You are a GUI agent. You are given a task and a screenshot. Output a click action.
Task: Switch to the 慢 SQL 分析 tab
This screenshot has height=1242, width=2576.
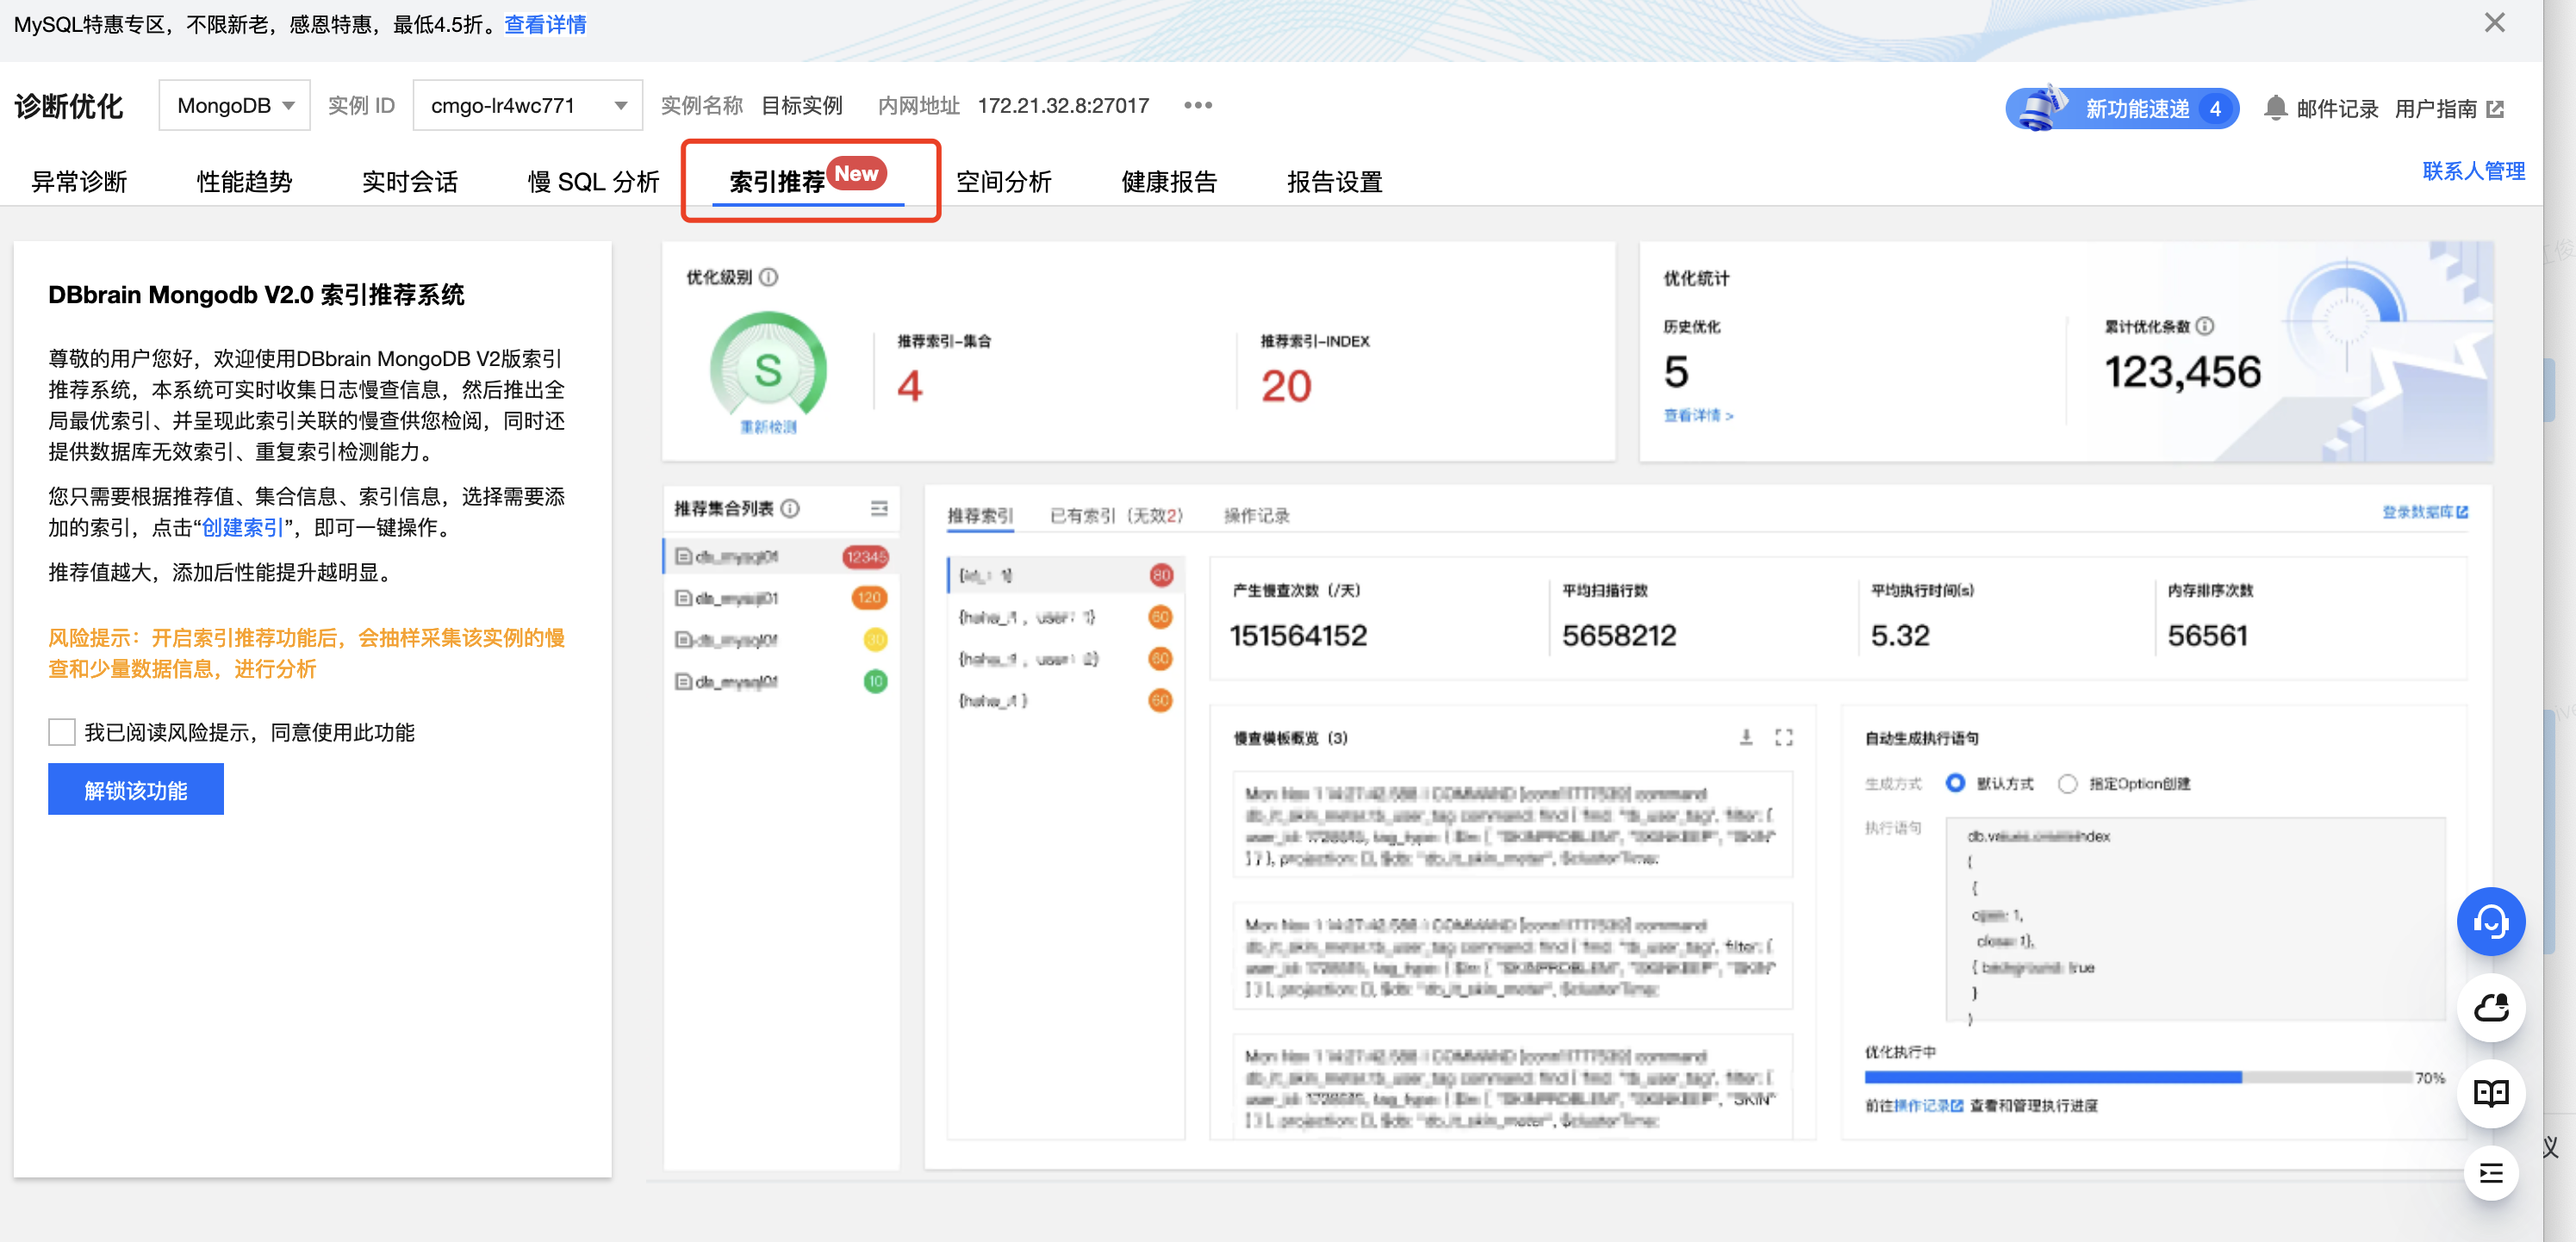click(x=593, y=181)
